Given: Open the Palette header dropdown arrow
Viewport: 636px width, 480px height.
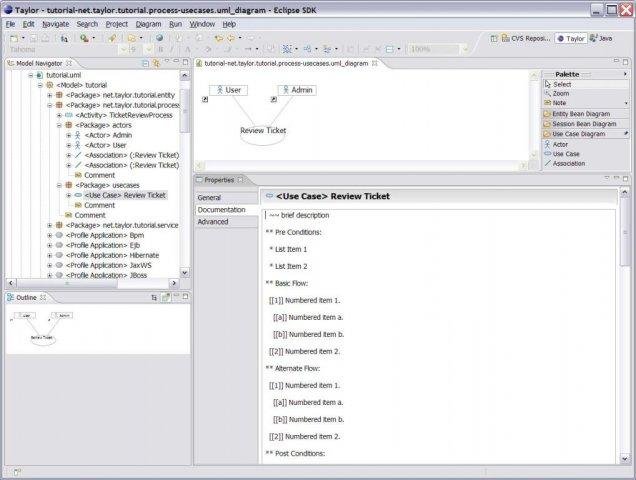Looking at the screenshot, I should (x=625, y=74).
